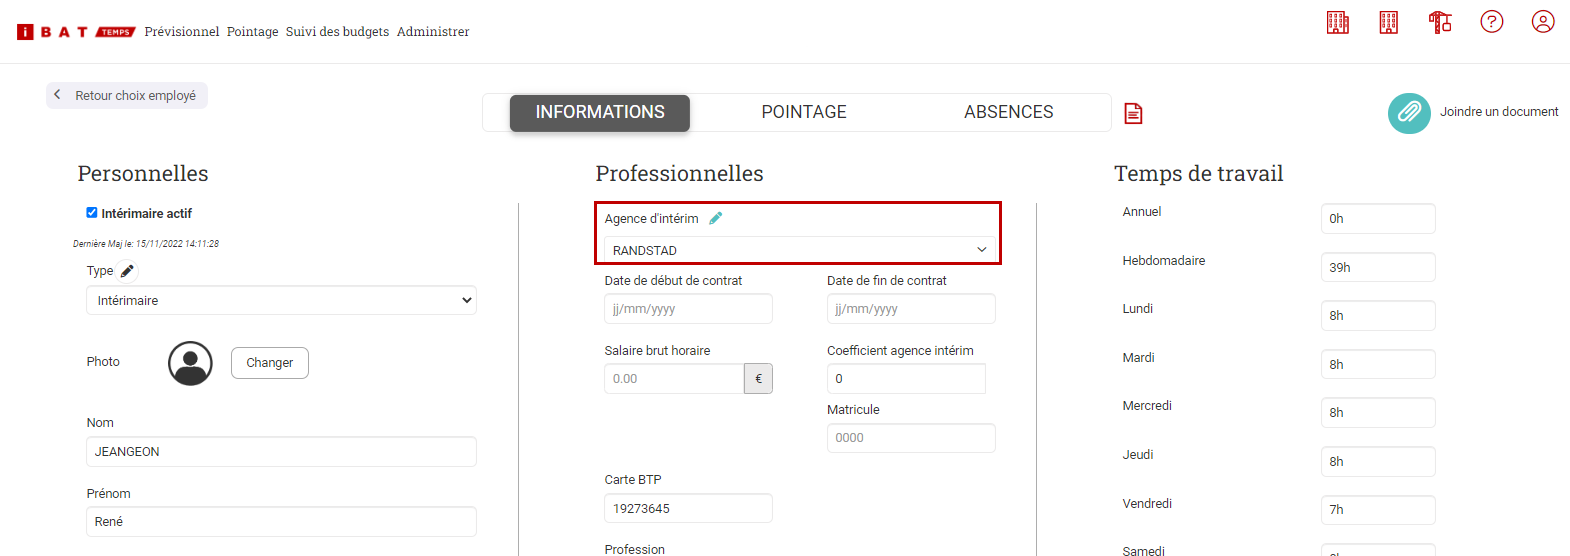Screen dimensions: 1570x556
Task: Click pencil icon next to Agence d'intérim
Action: coord(716,218)
